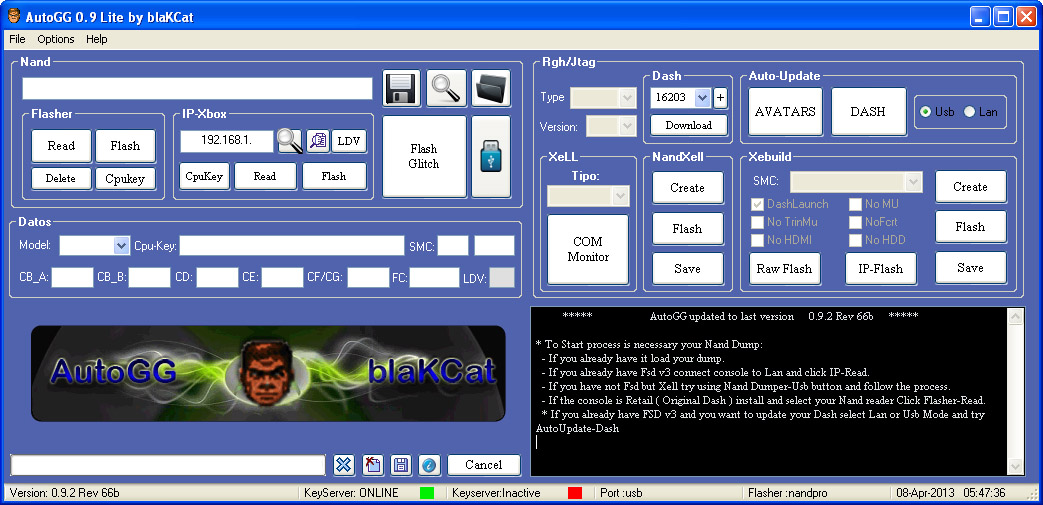Open the Model dropdown in Datos
This screenshot has height=505, width=1043.
121,246
